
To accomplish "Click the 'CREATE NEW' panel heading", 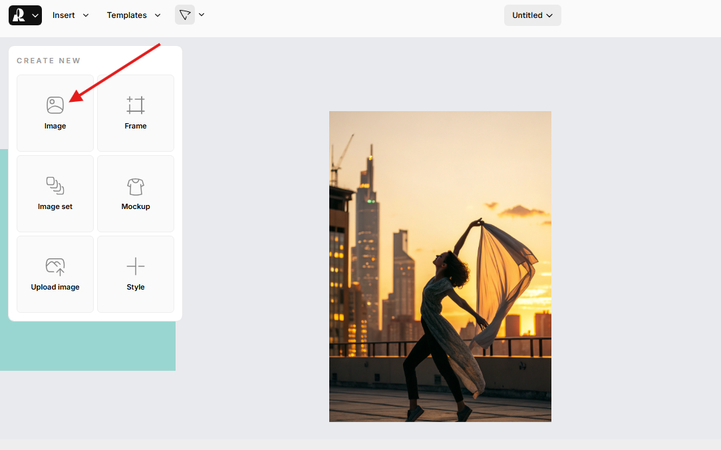I will pos(48,61).
